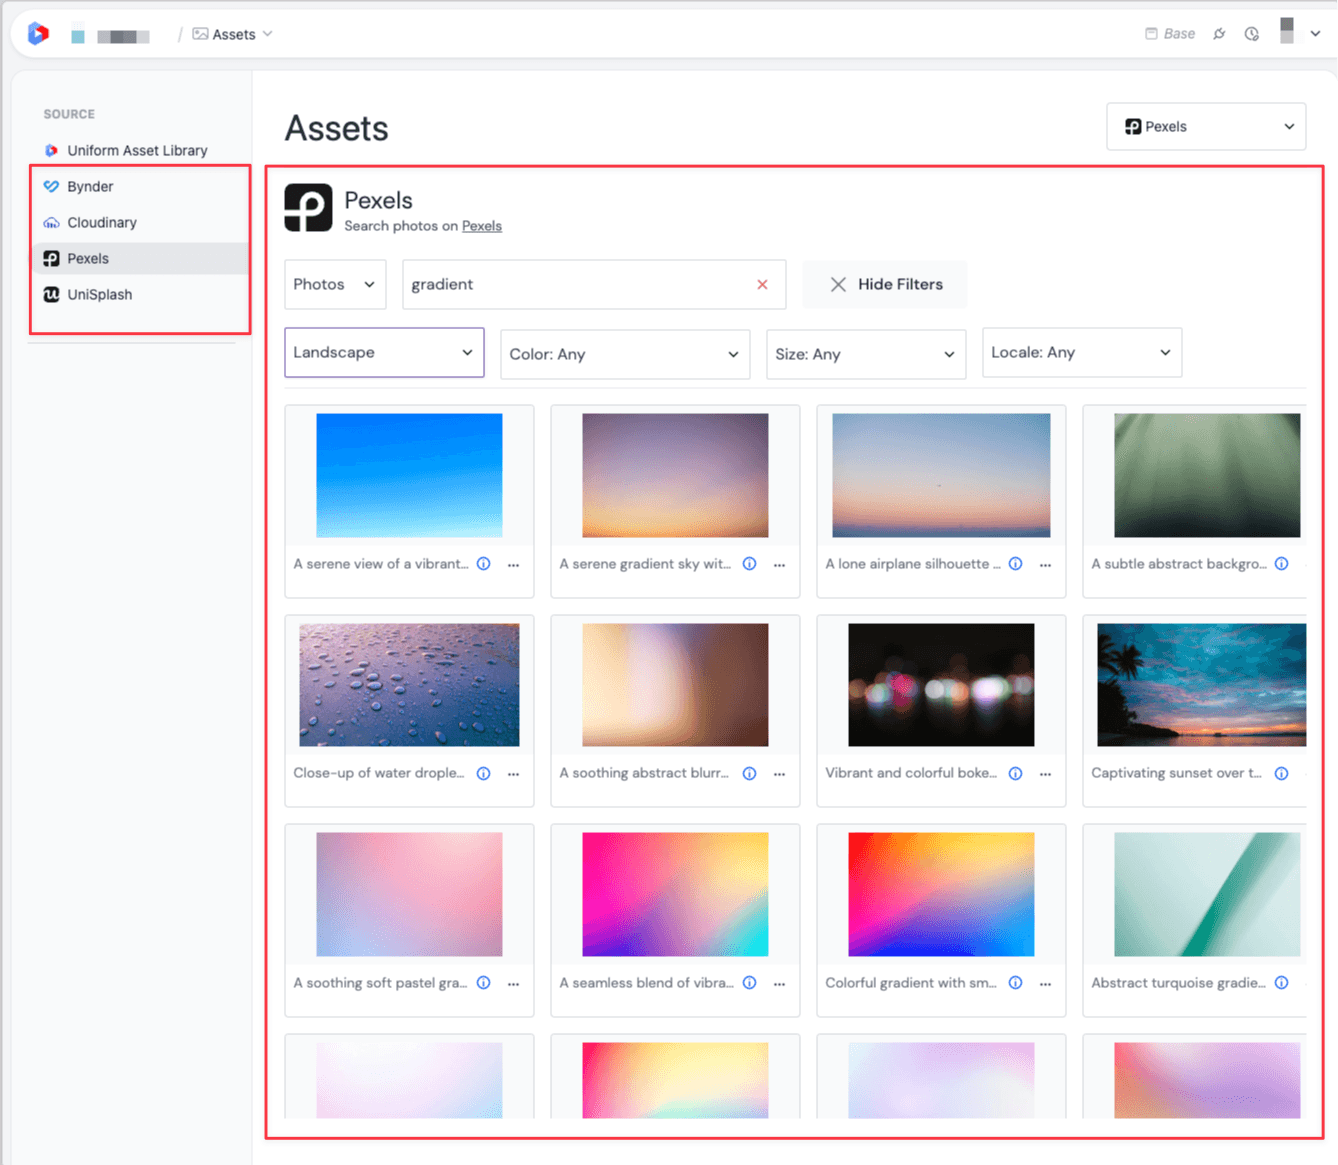Click the 'Captivating sunset over t...' caption
The height and width of the screenshot is (1165, 1338).
1176,773
